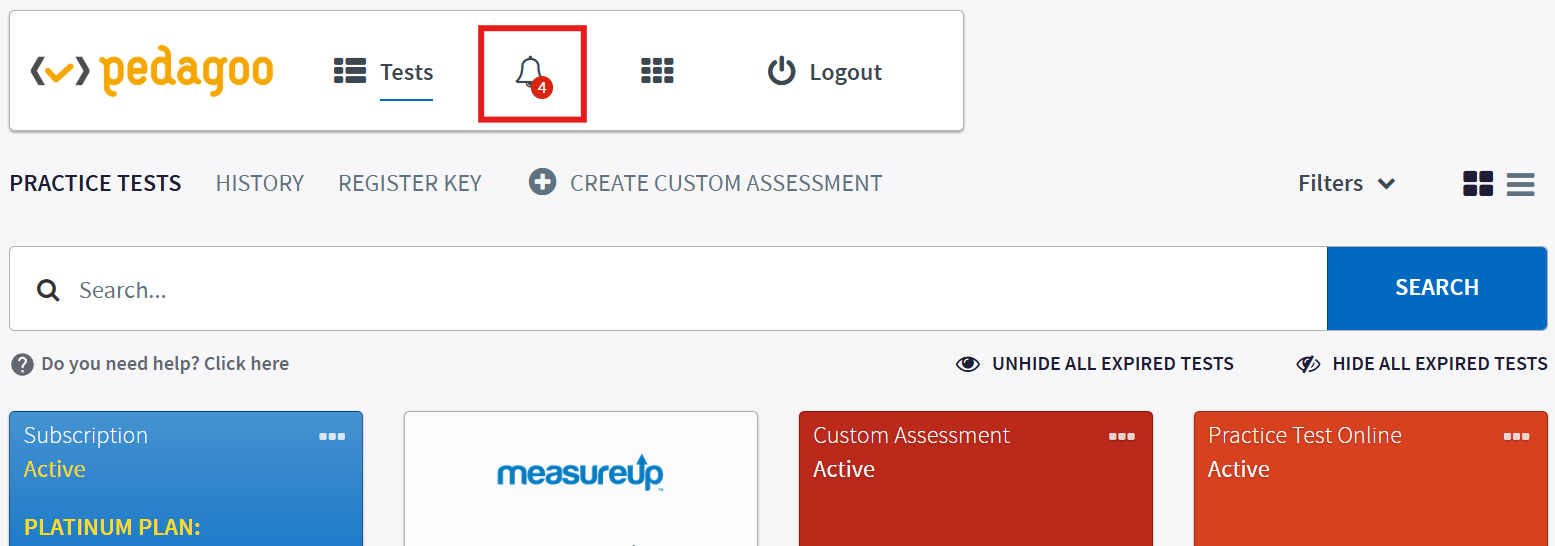
Task: Select the History tab
Action: coord(260,183)
